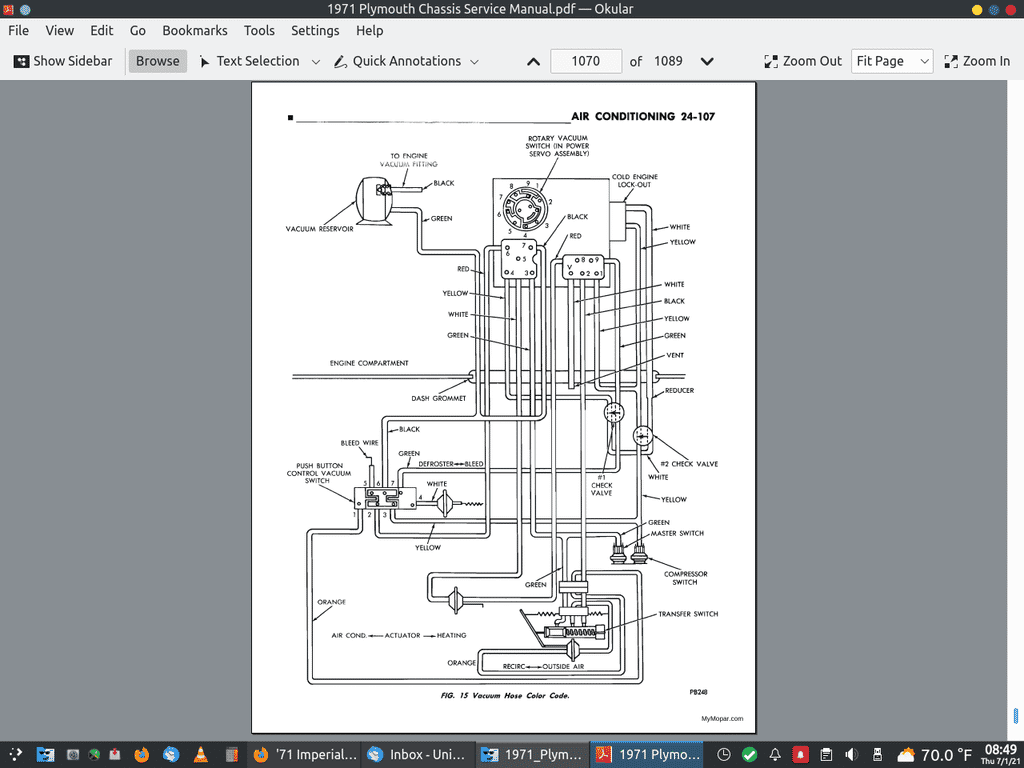Screen dimensions: 1024x768
Task: Select the Text Selection tool
Action: pyautogui.click(x=248, y=61)
